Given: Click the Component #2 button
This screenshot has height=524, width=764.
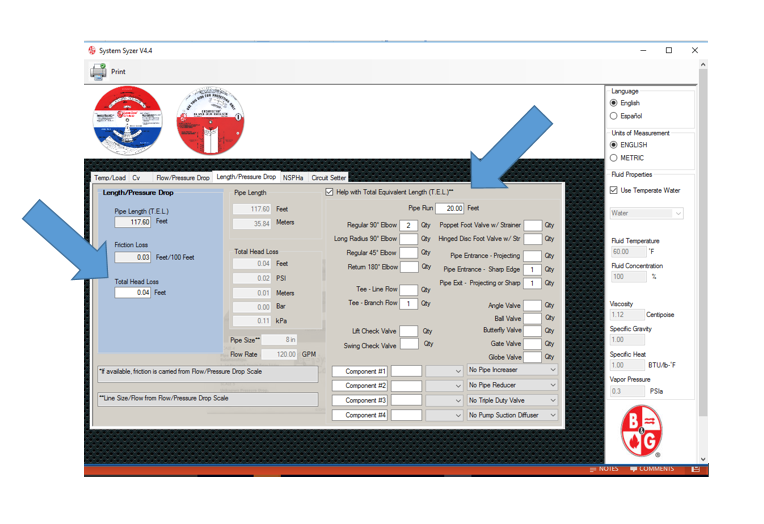Looking at the screenshot, I should pos(360,386).
